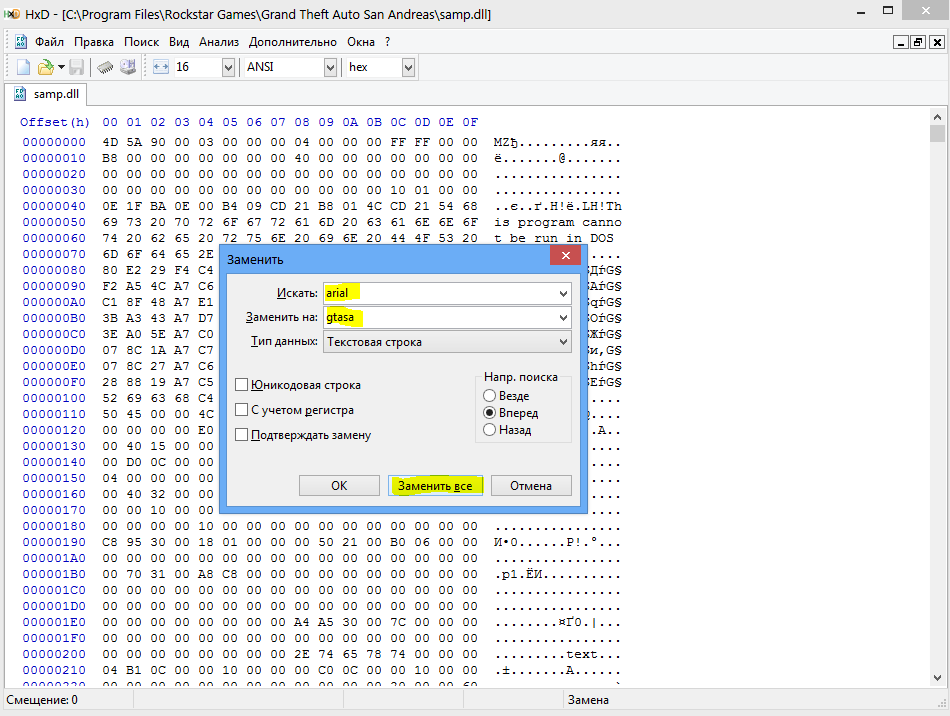Open the ? help menu
The height and width of the screenshot is (716, 950).
[x=388, y=42]
